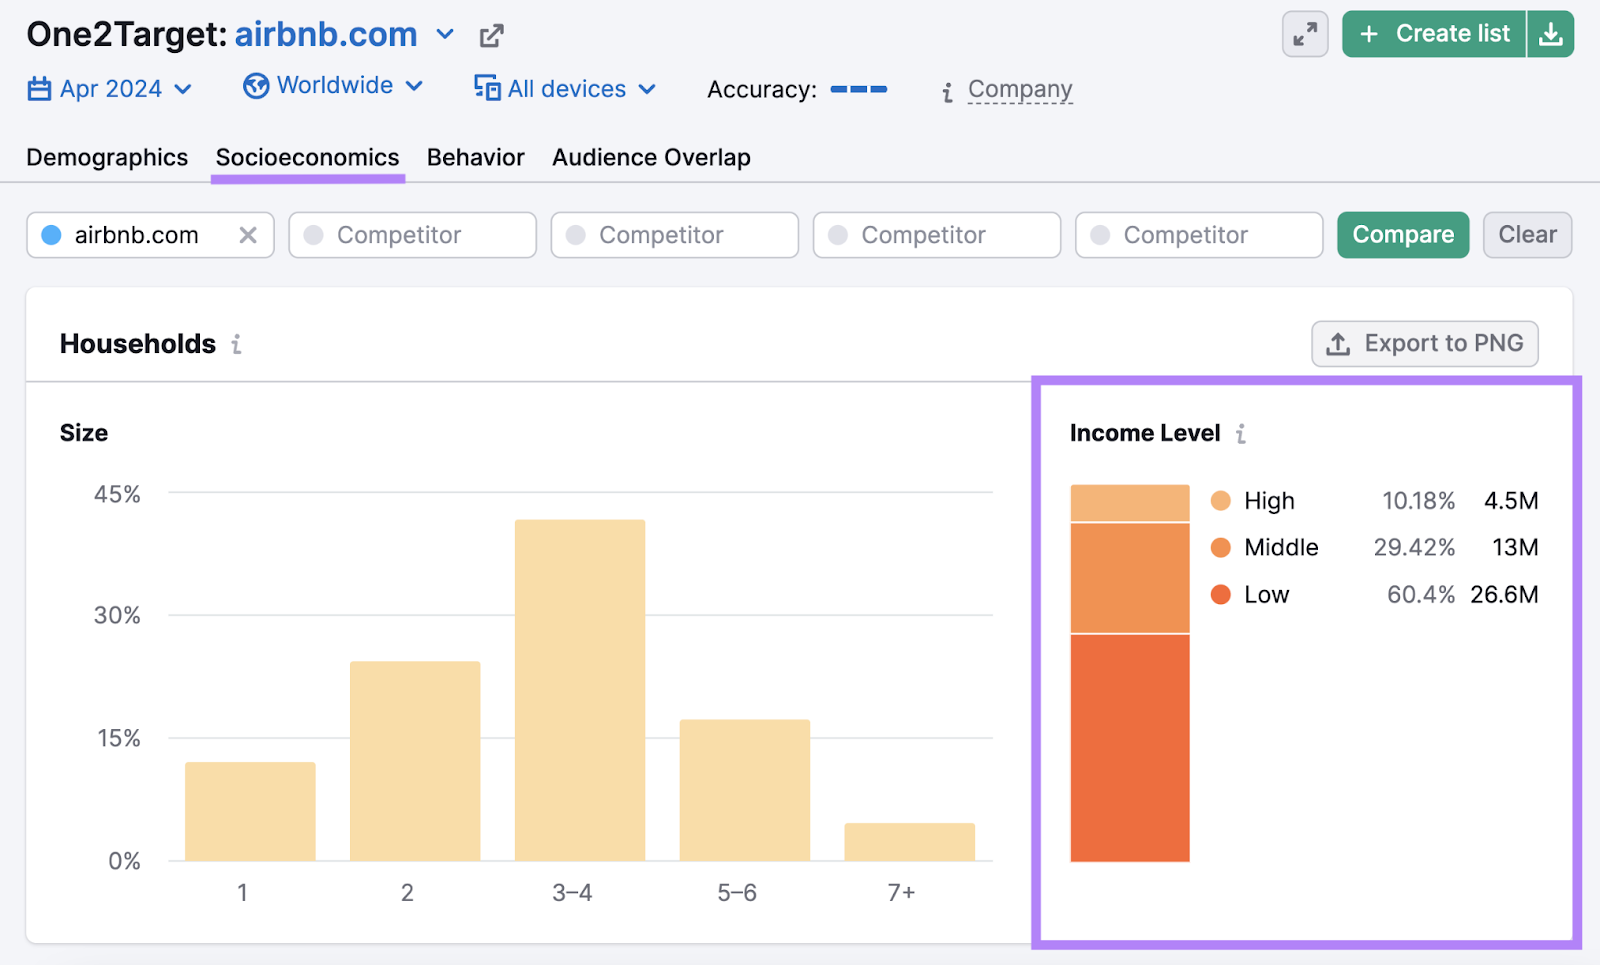Click the calendar icon next to Apr 2024
The height and width of the screenshot is (965, 1600).
point(39,88)
